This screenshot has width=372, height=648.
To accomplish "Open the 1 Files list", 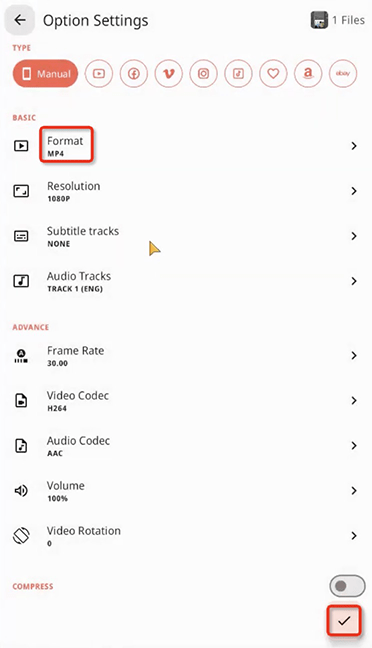I will tap(338, 20).
